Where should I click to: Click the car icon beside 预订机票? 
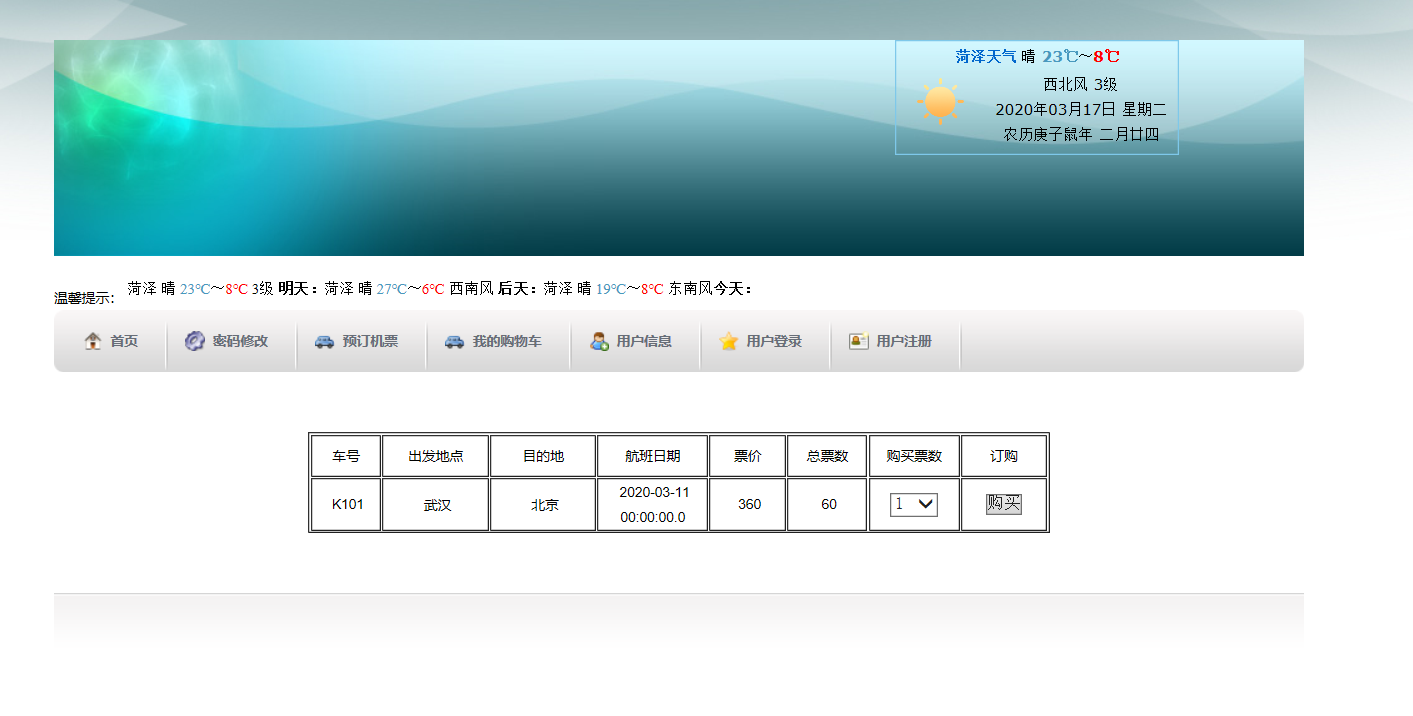click(x=324, y=341)
